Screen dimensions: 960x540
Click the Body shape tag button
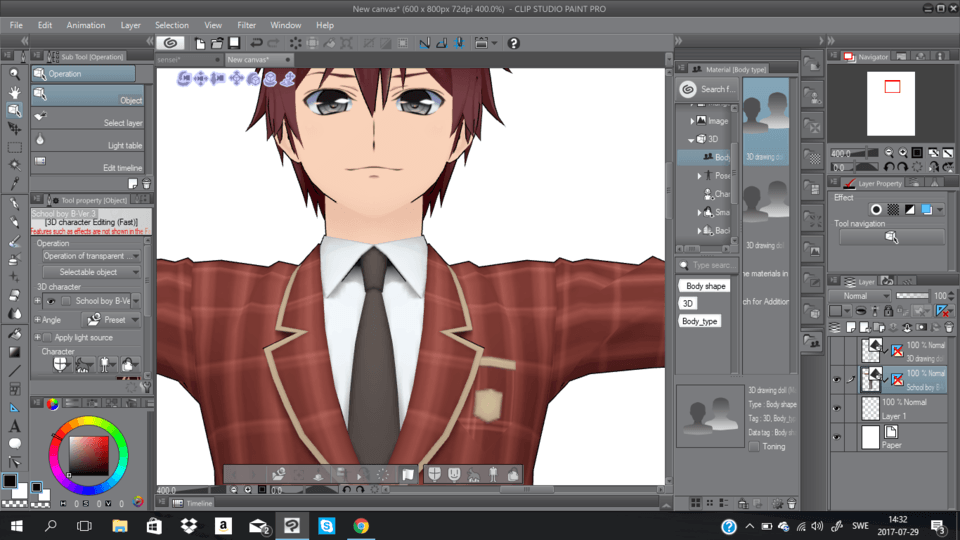[706, 286]
